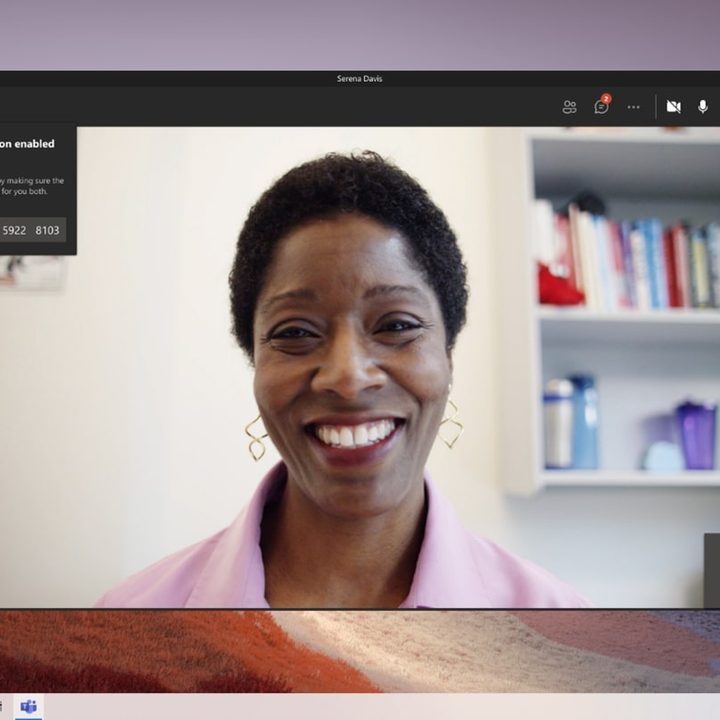Click the 'for you both' description text
The image size is (720, 720).
pyautogui.click(x=24, y=191)
